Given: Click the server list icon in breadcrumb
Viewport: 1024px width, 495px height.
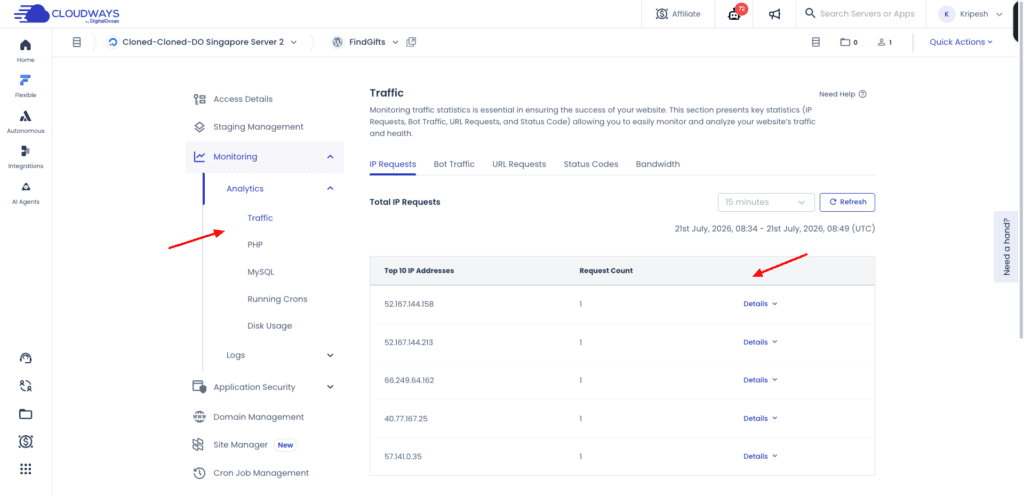Looking at the screenshot, I should click(76, 42).
